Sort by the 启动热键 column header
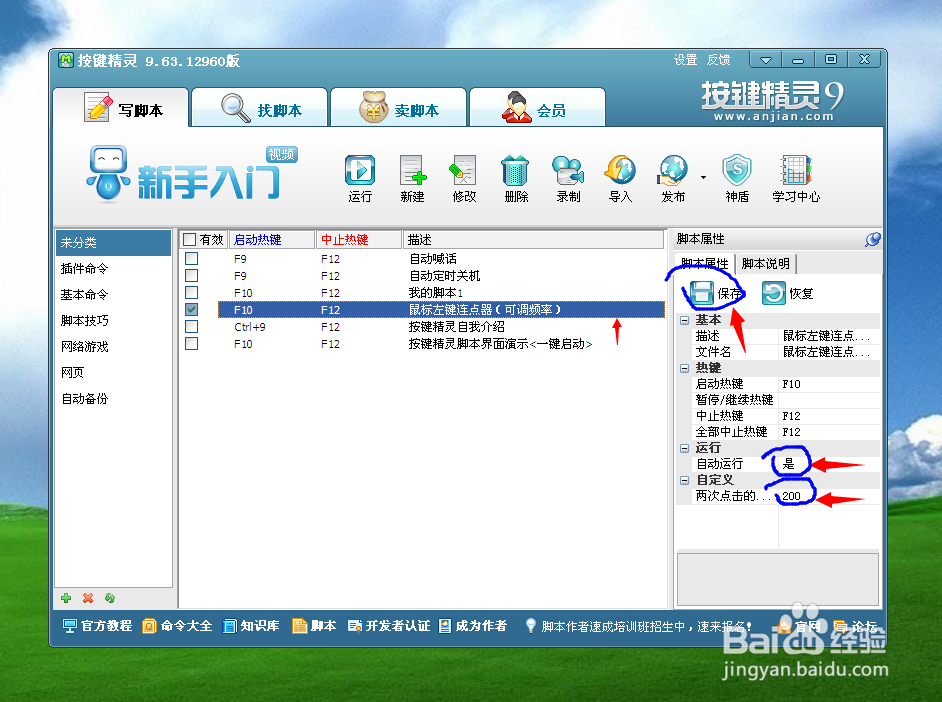This screenshot has width=942, height=702. pos(272,240)
